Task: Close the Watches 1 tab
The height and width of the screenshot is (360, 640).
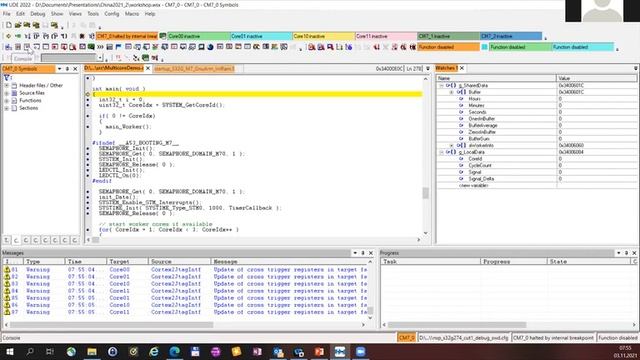Action: pyautogui.click(x=462, y=68)
